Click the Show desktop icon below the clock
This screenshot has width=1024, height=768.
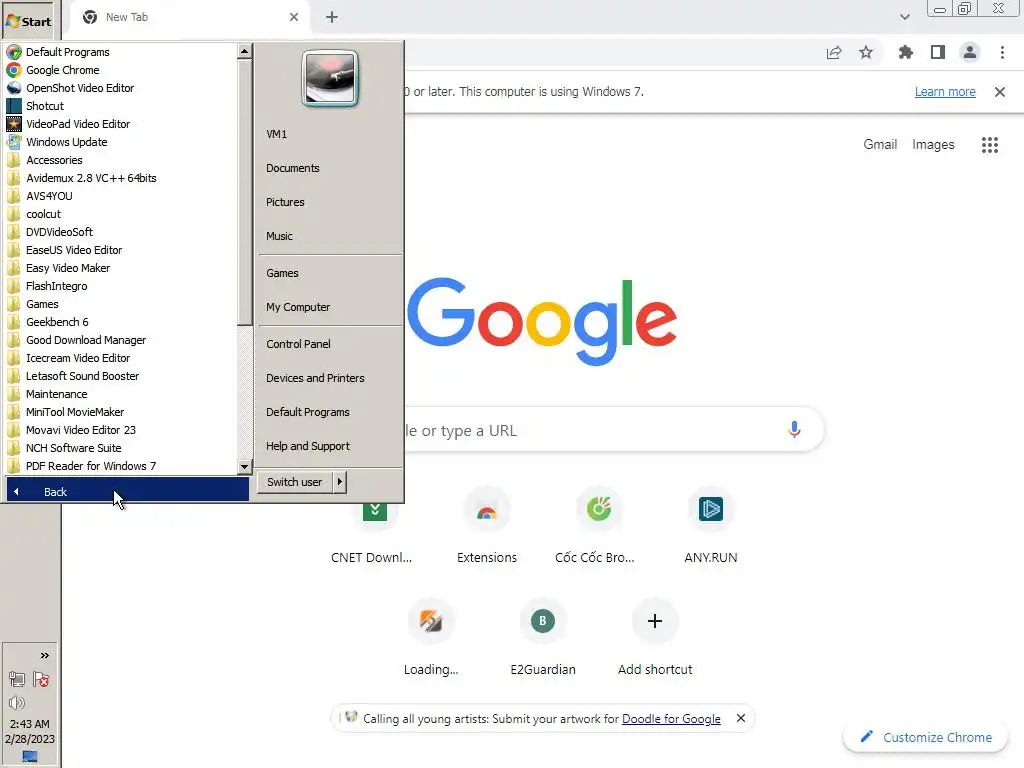tap(29, 756)
